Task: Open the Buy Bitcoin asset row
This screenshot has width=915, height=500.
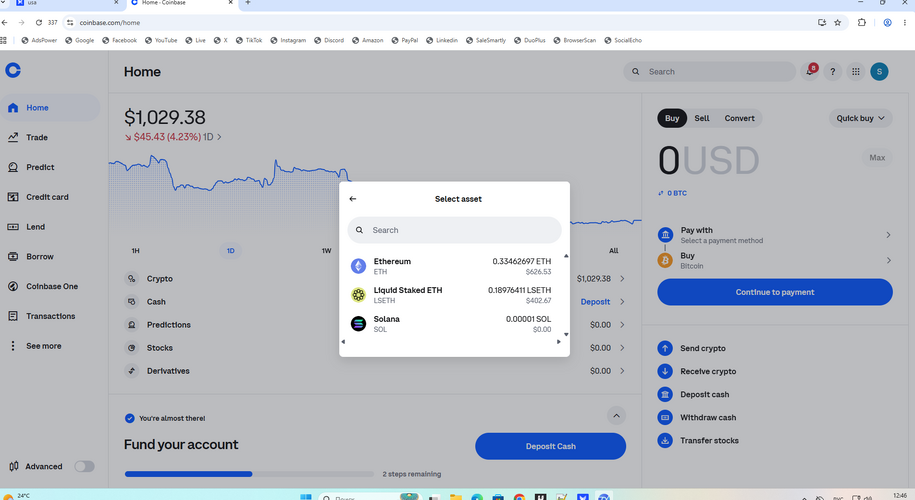Action: (775, 260)
